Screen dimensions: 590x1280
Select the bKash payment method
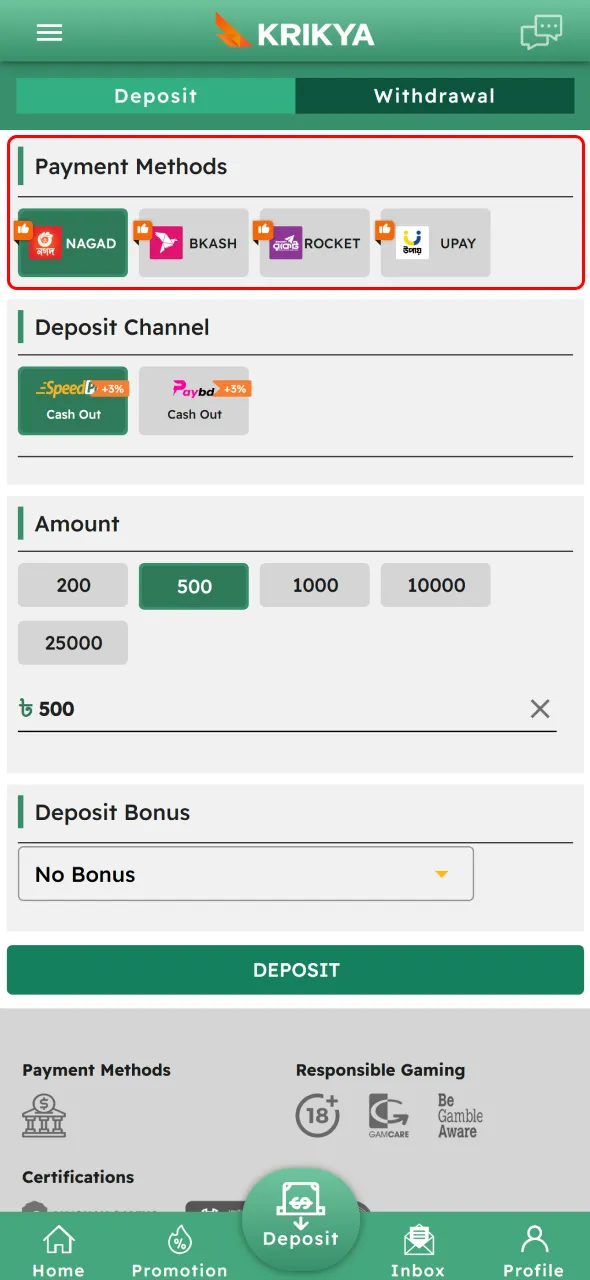tap(193, 242)
